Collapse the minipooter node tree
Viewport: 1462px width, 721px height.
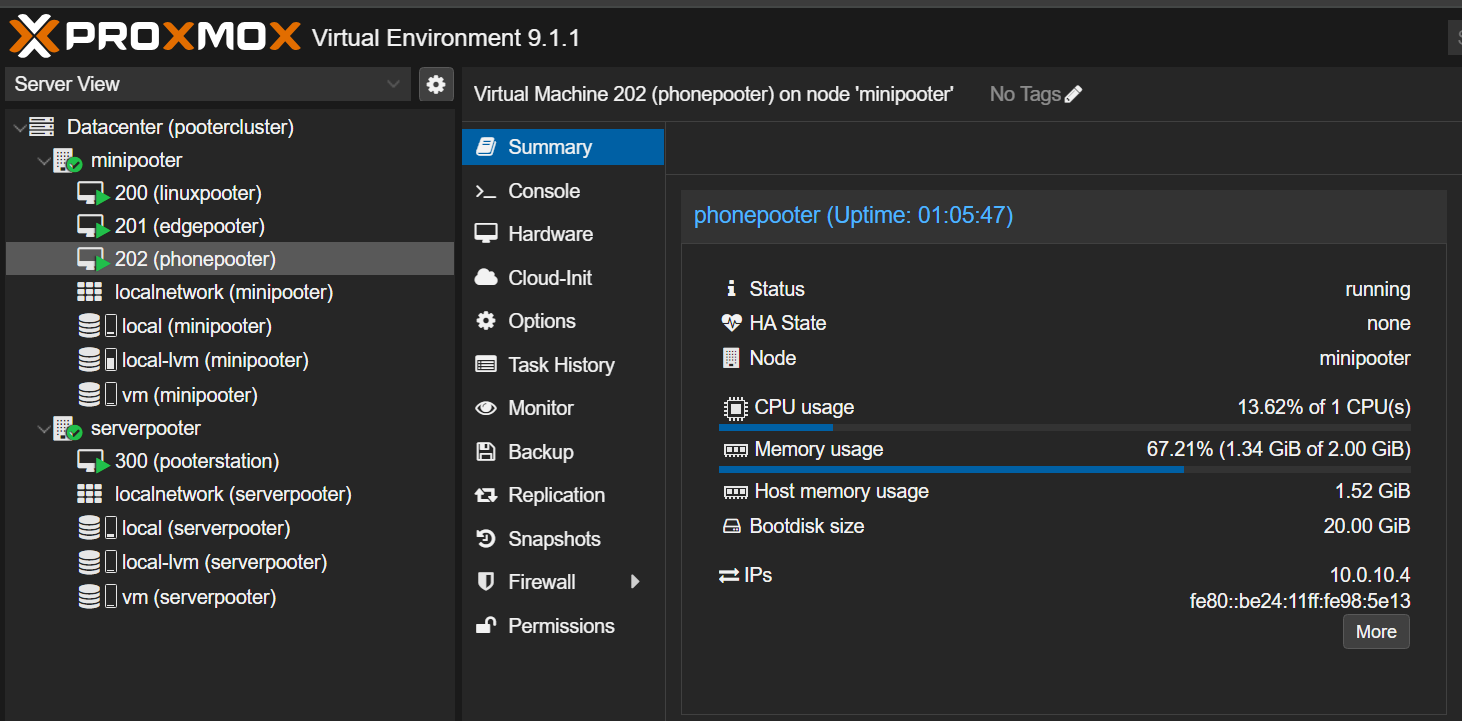[44, 160]
